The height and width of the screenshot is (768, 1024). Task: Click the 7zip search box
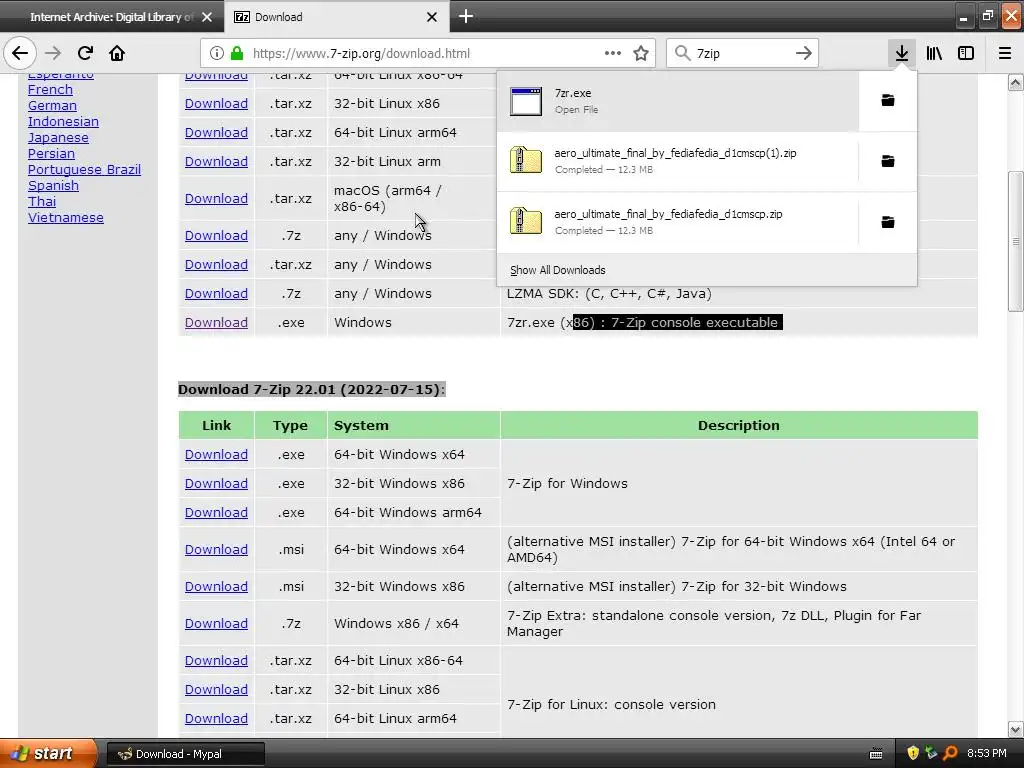point(742,54)
